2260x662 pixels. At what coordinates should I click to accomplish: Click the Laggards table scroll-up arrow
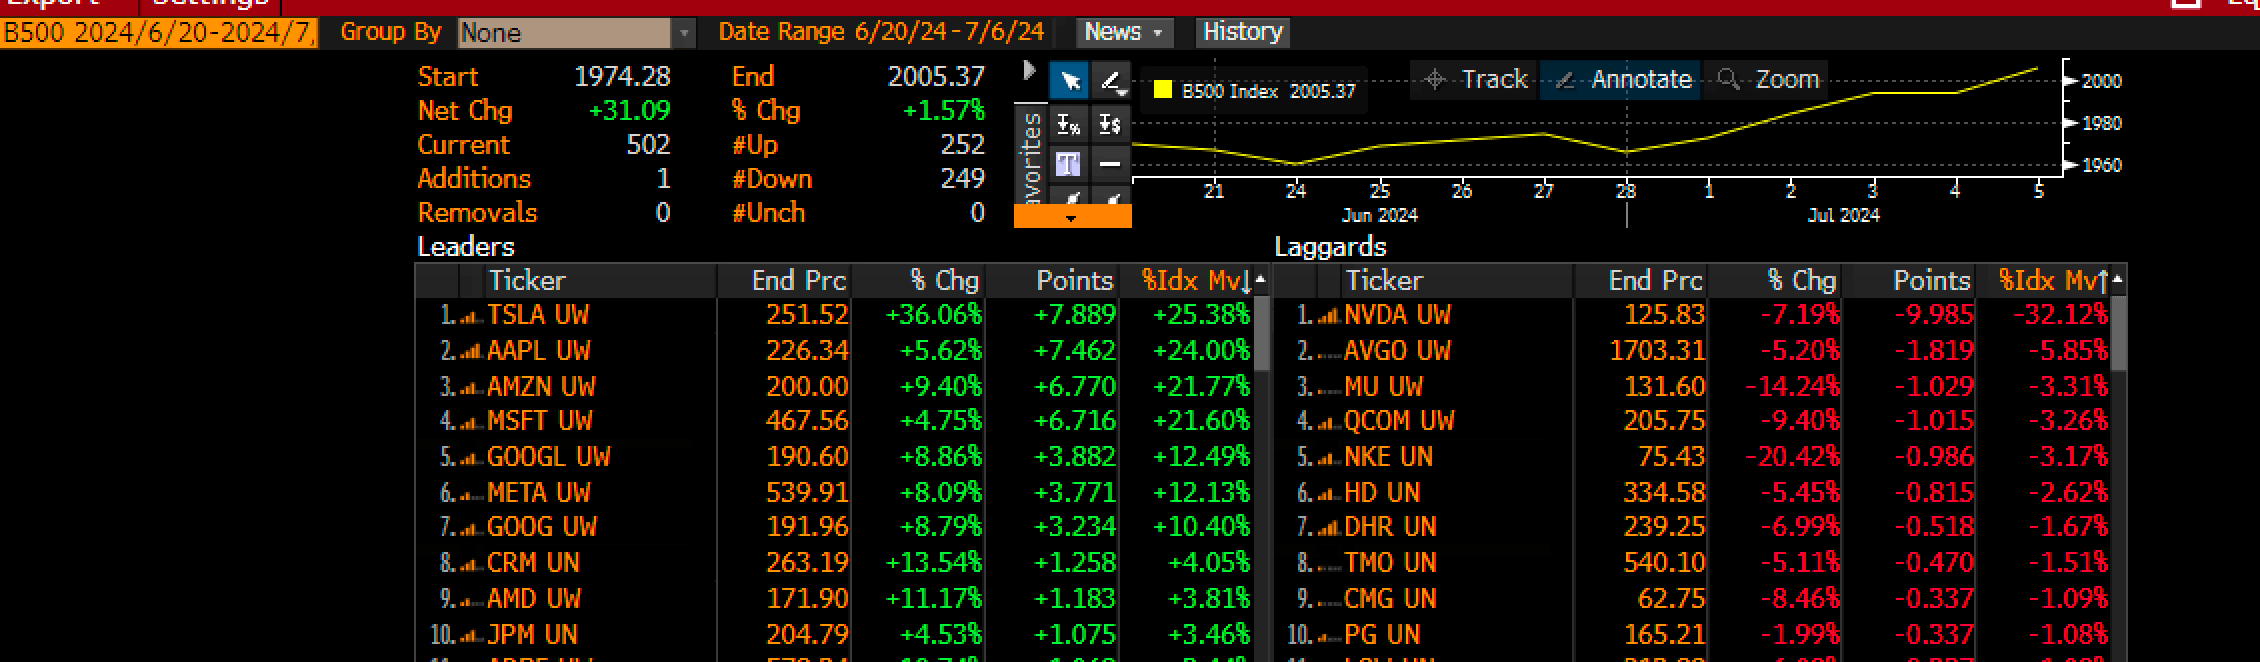tap(2118, 280)
